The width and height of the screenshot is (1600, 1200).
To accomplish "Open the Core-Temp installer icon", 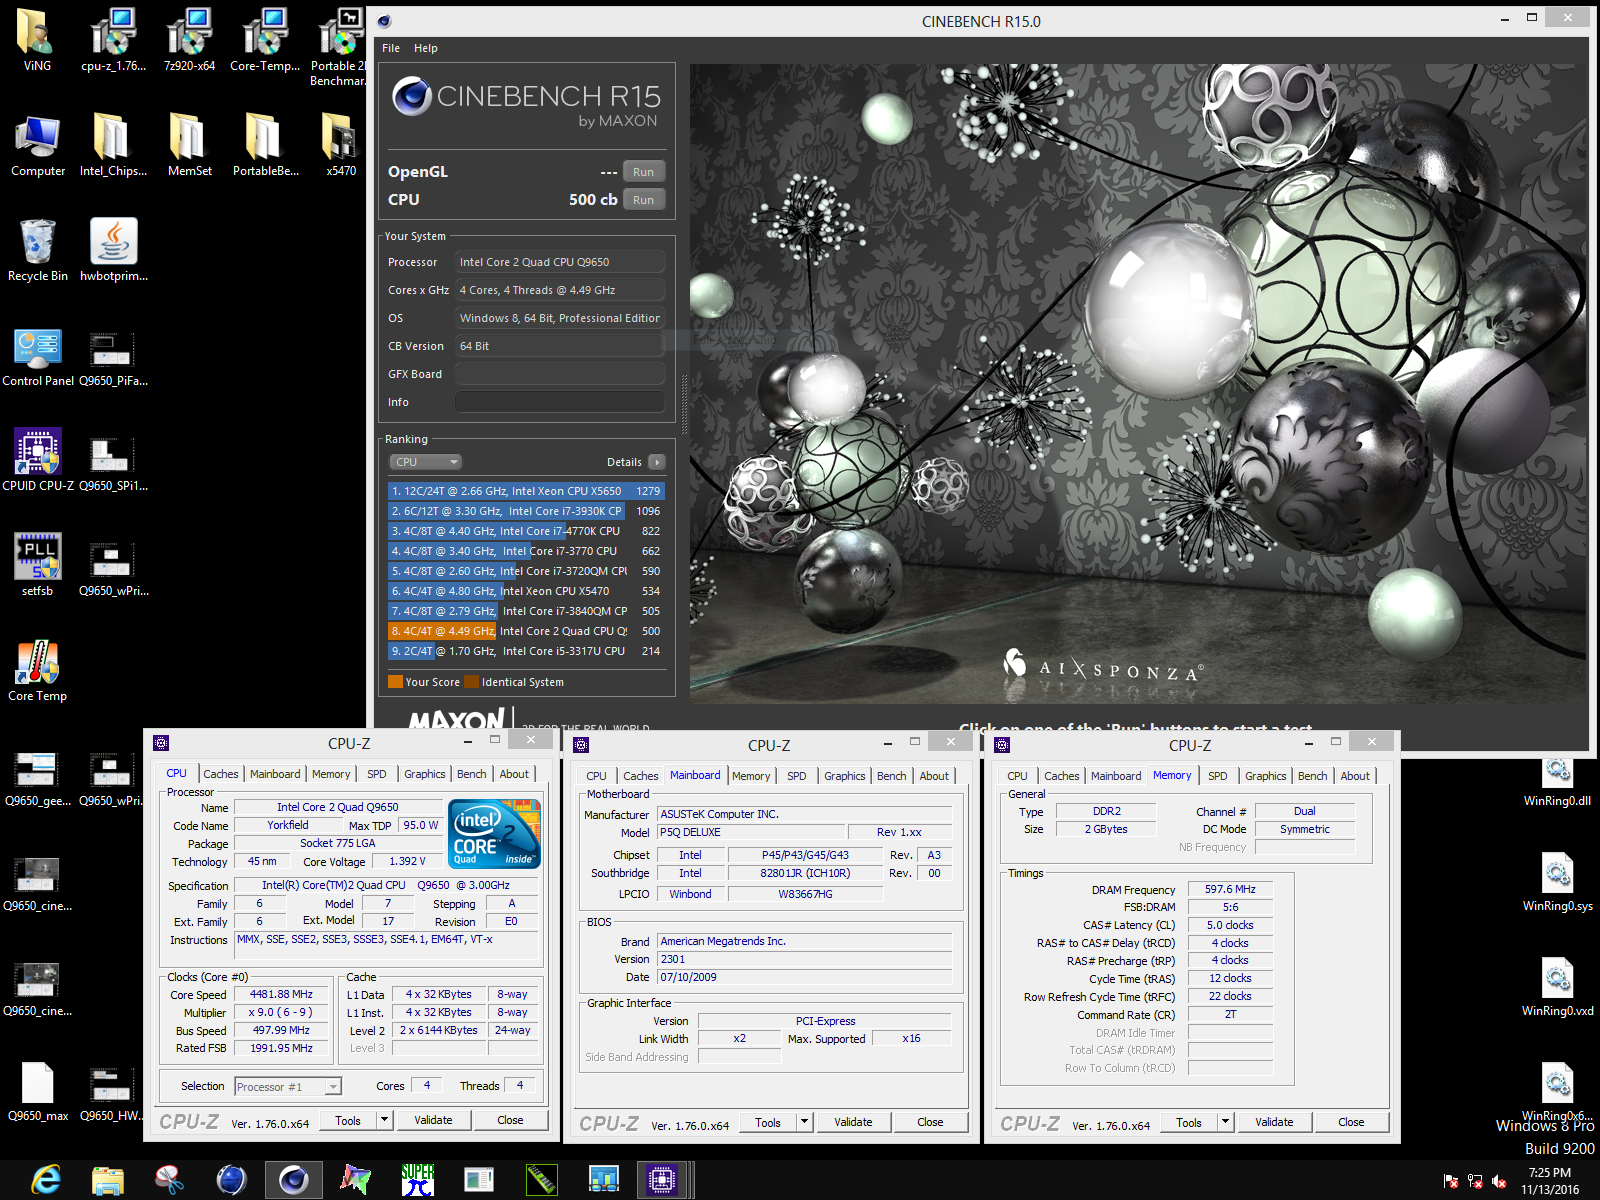I will [x=265, y=40].
